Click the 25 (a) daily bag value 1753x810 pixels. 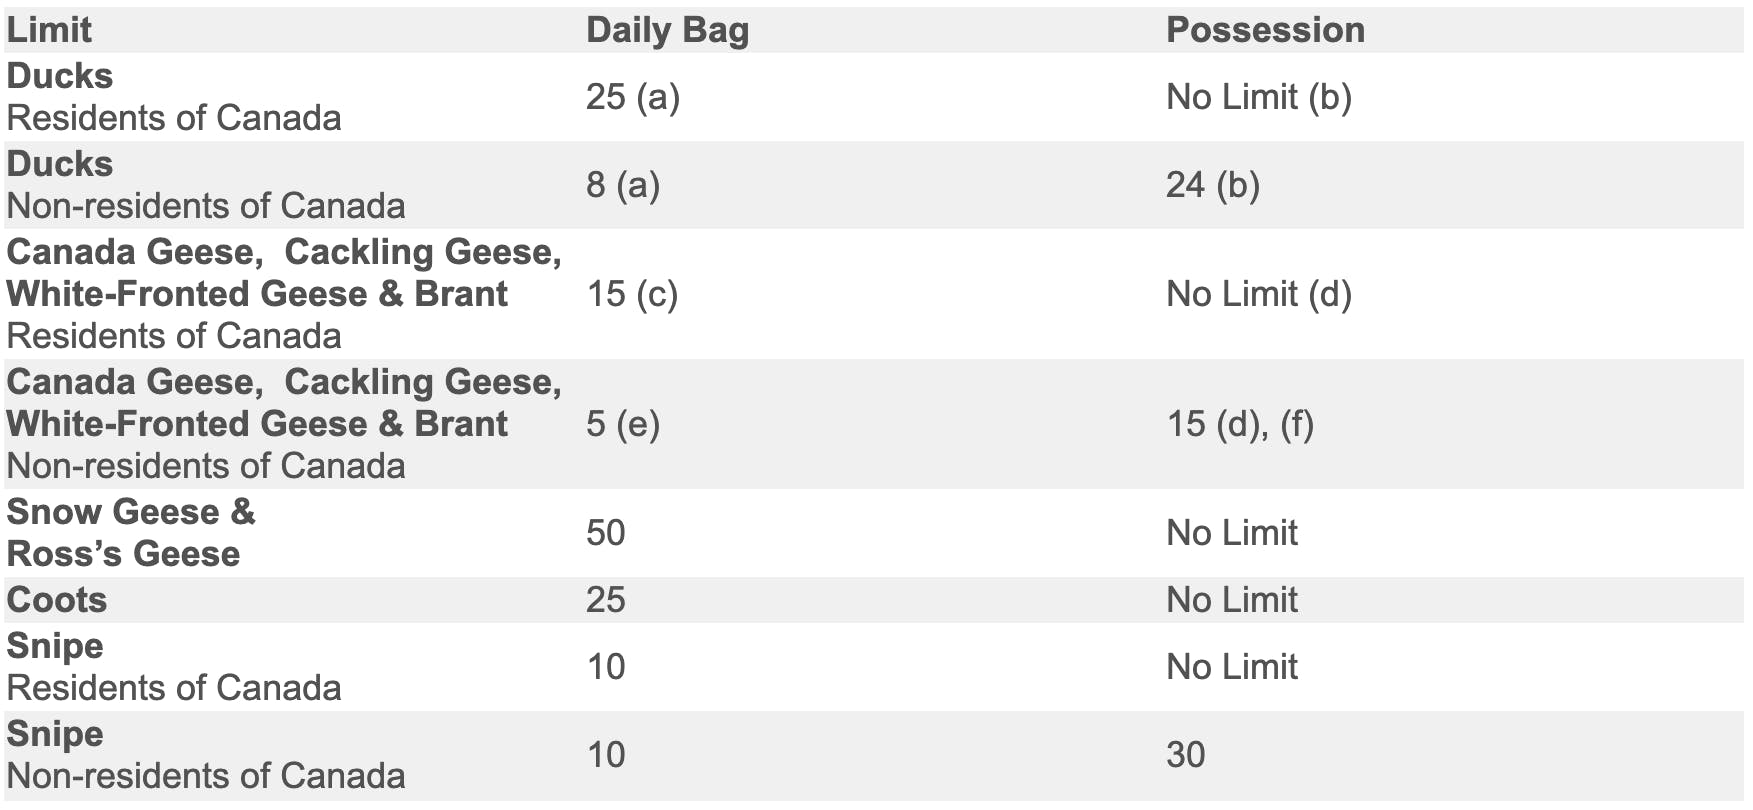[632, 97]
